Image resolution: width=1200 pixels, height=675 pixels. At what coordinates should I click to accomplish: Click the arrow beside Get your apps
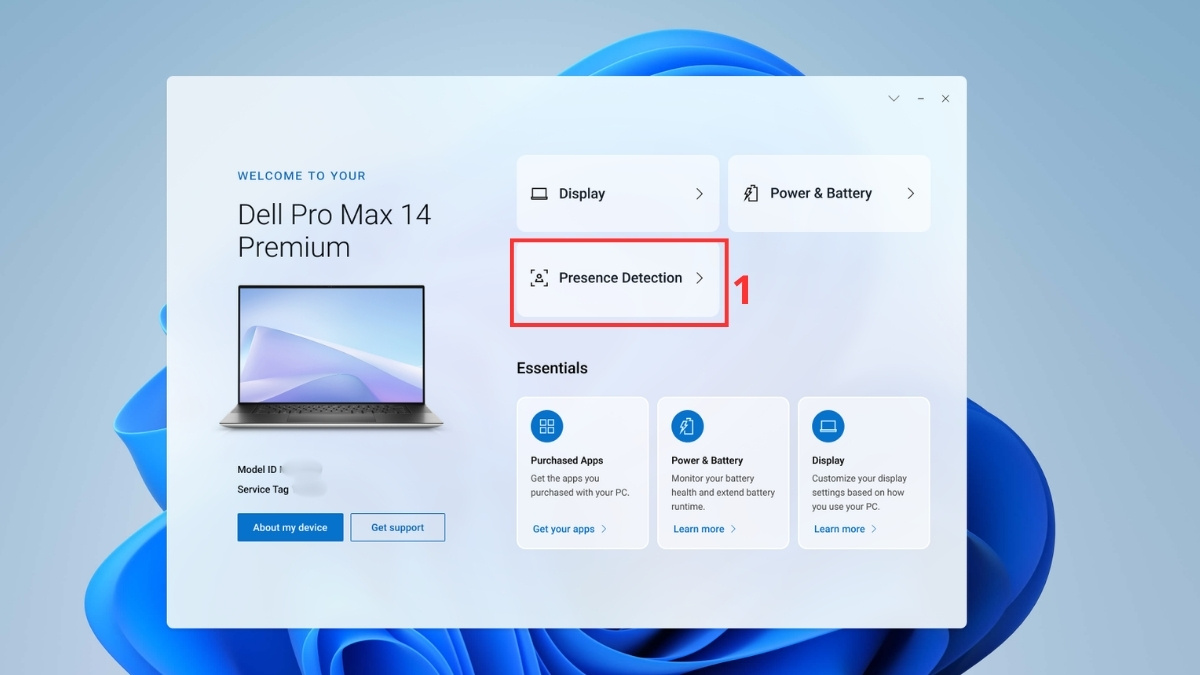[x=604, y=529]
